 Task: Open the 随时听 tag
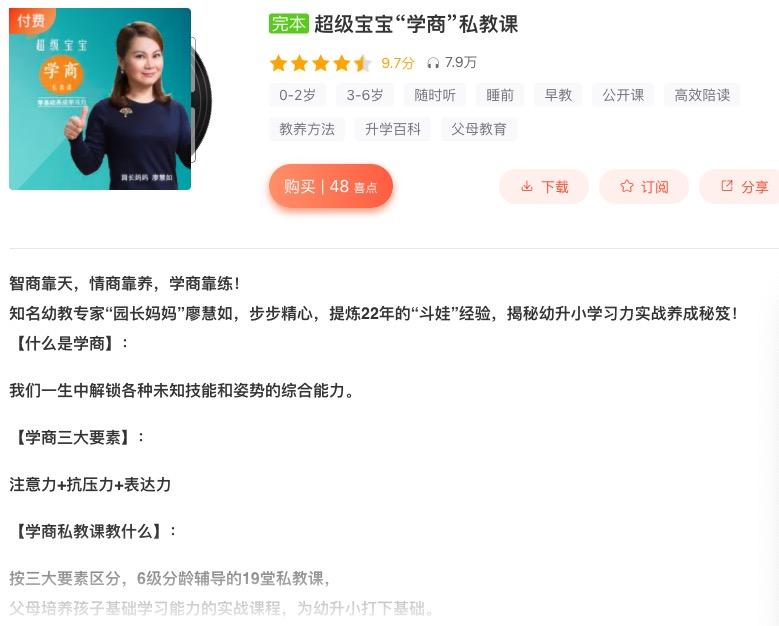pyautogui.click(x=435, y=95)
